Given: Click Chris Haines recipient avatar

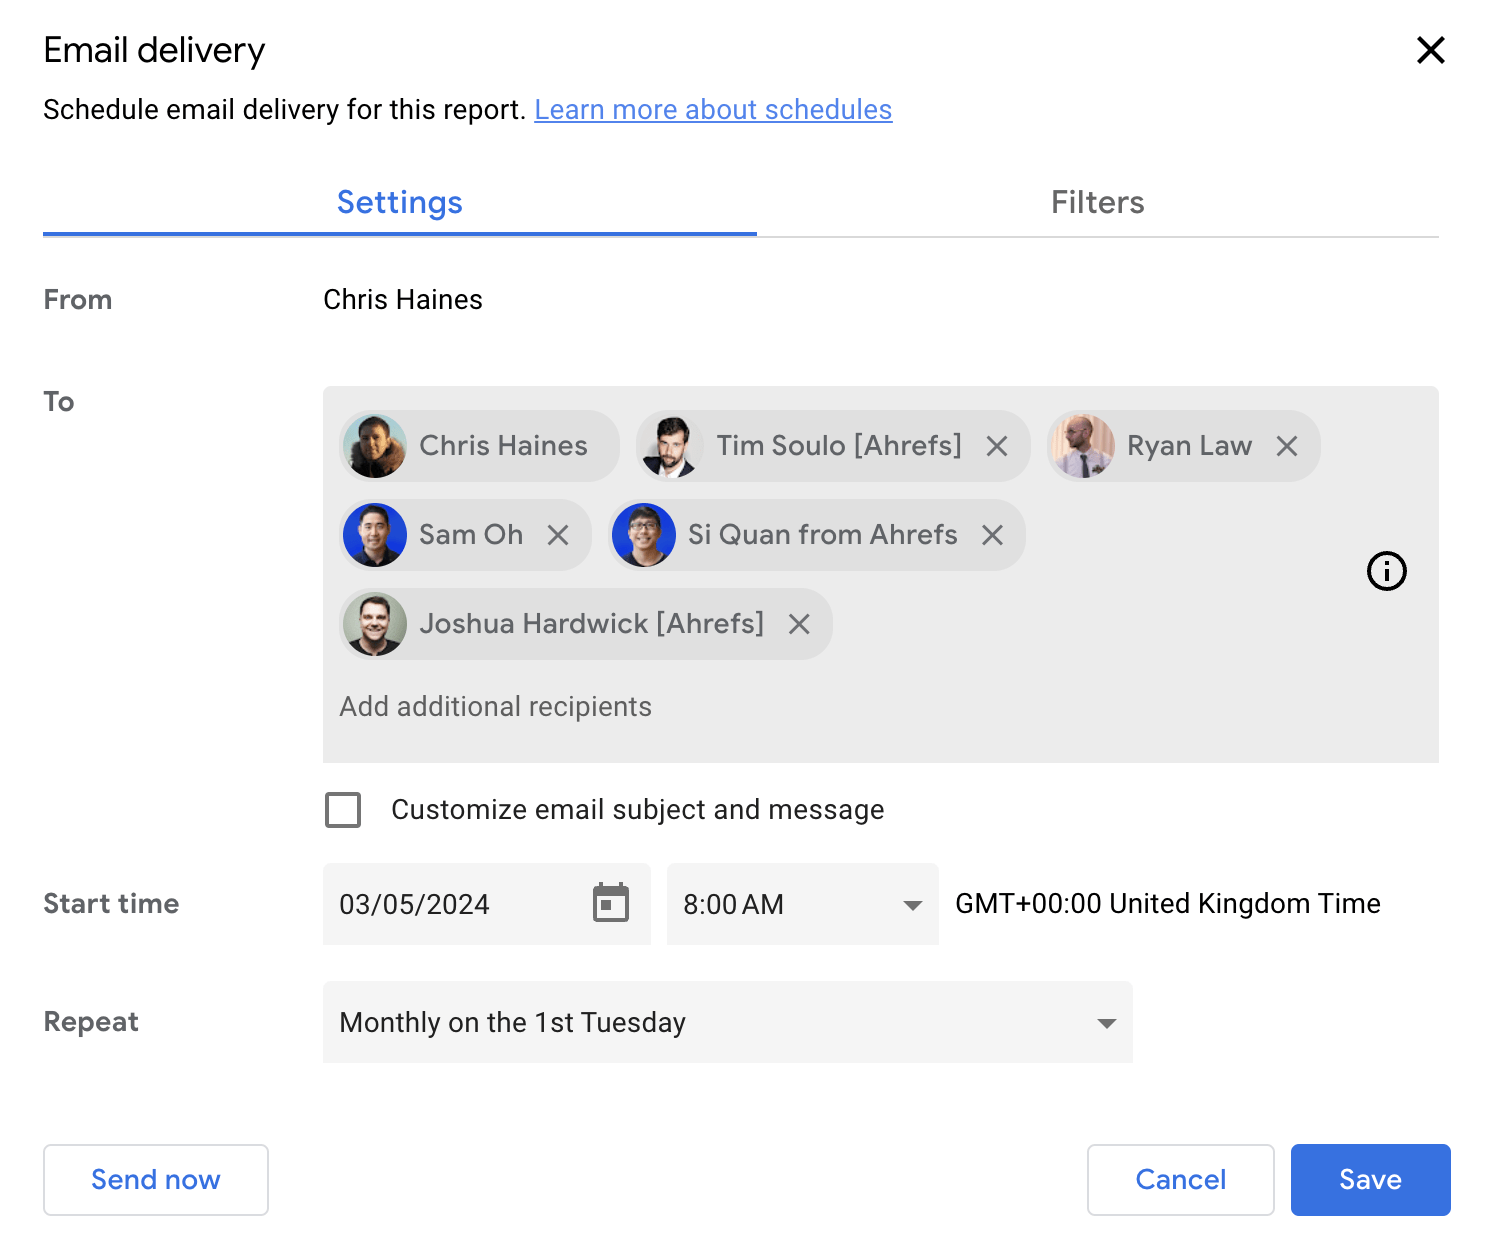Looking at the screenshot, I should [375, 446].
